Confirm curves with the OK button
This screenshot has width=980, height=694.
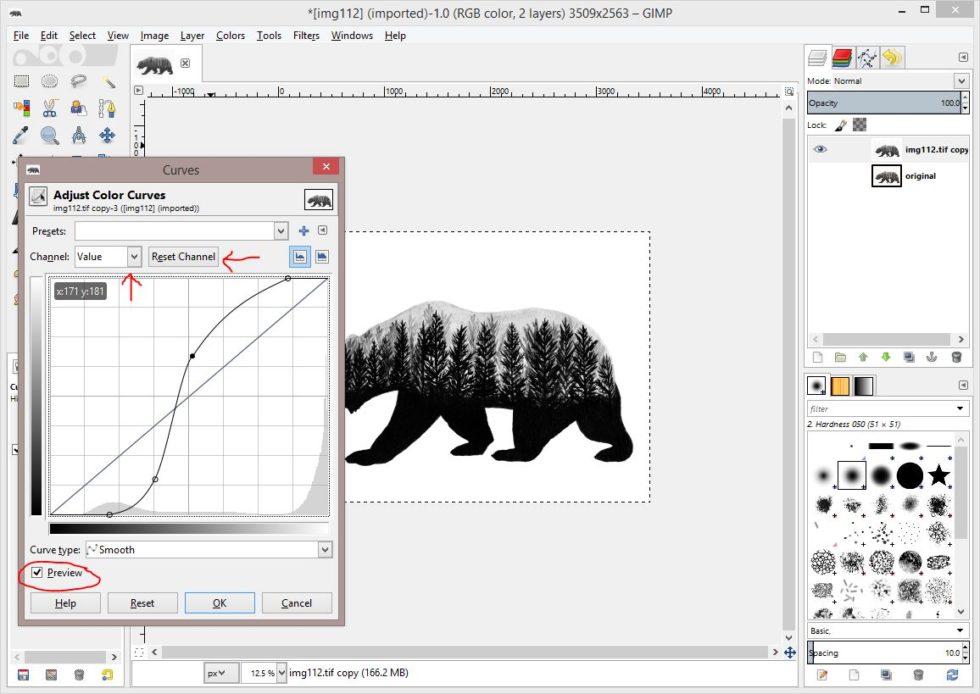click(219, 603)
